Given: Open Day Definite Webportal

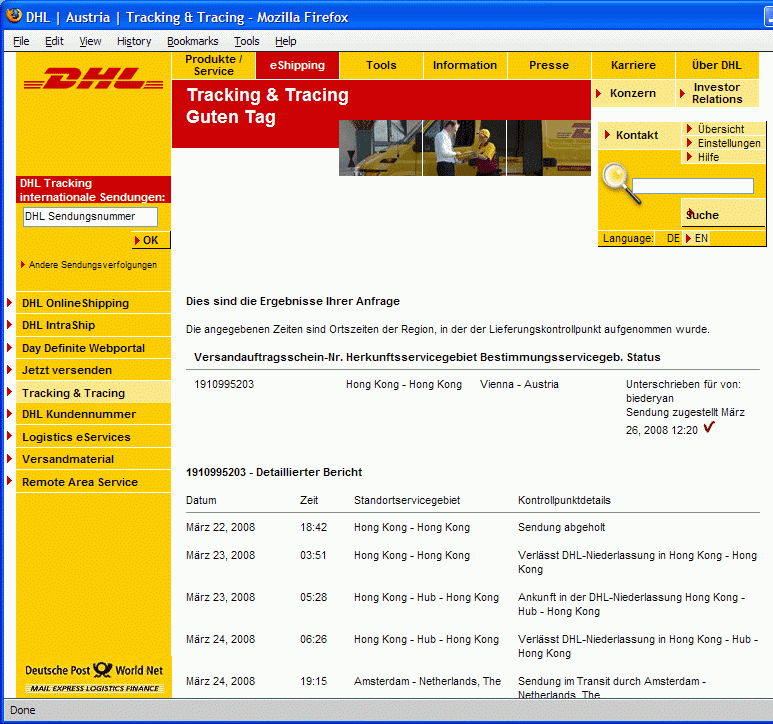Looking at the screenshot, I should coord(93,348).
